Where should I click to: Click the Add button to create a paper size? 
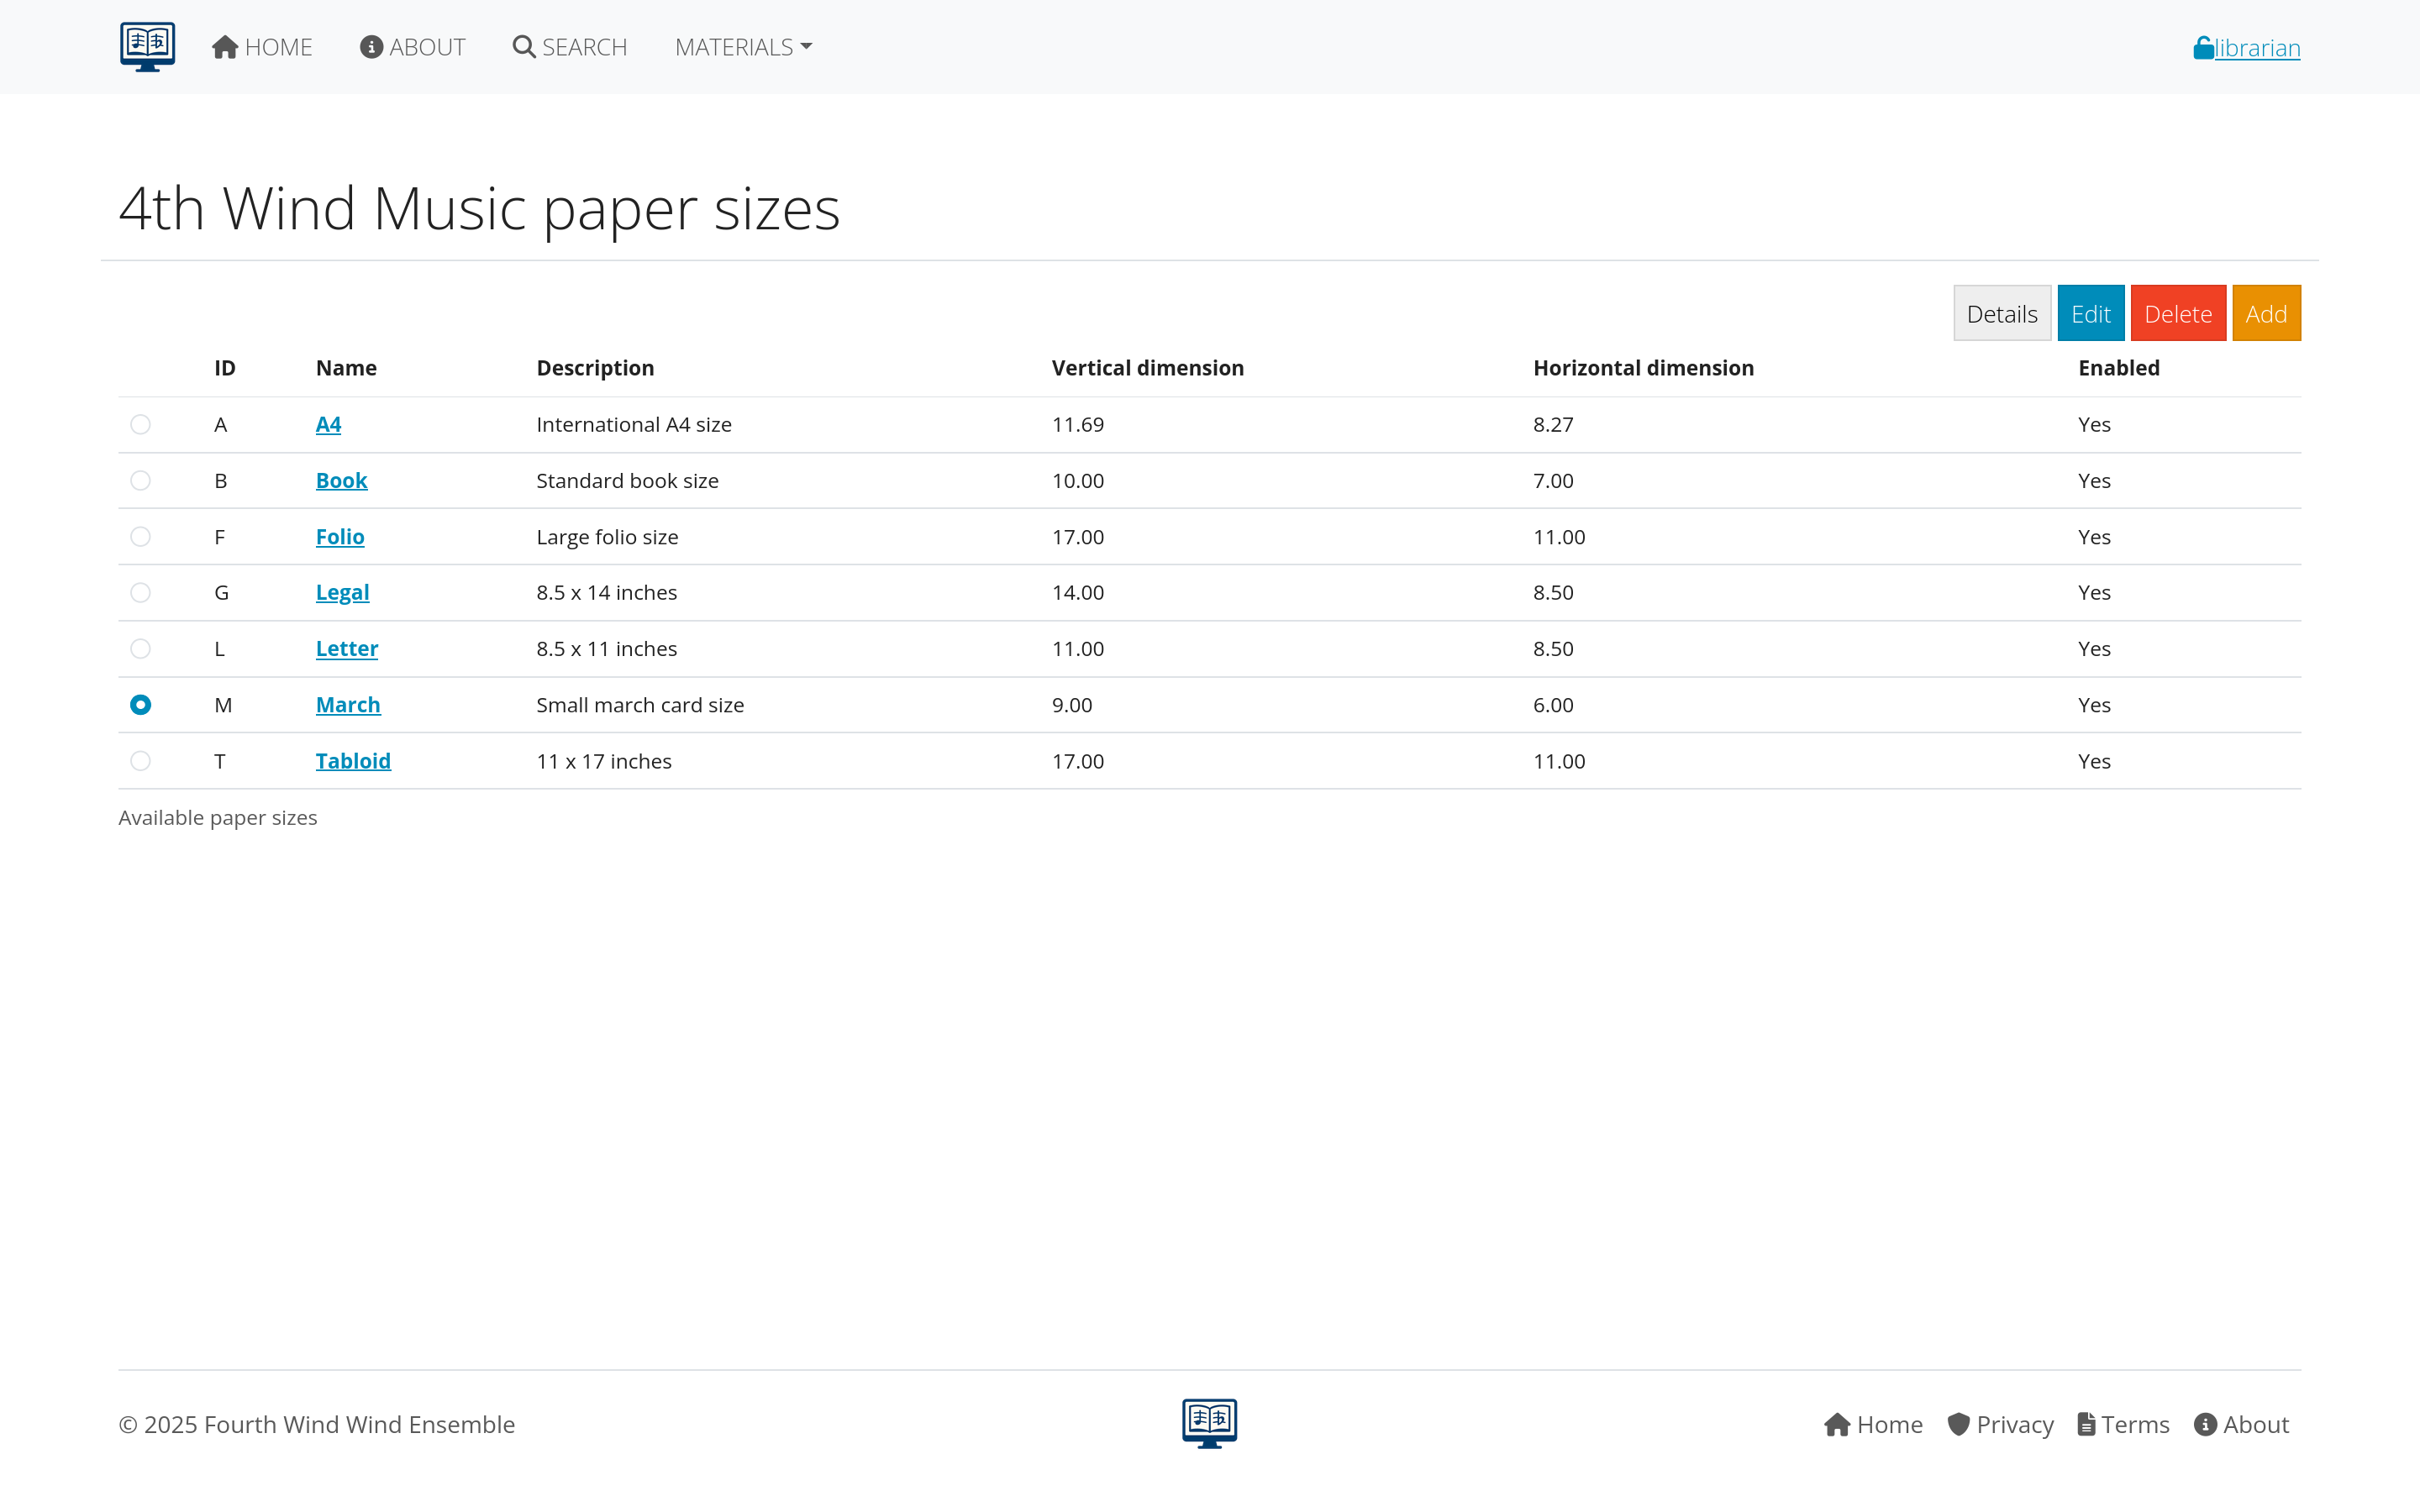(2266, 313)
